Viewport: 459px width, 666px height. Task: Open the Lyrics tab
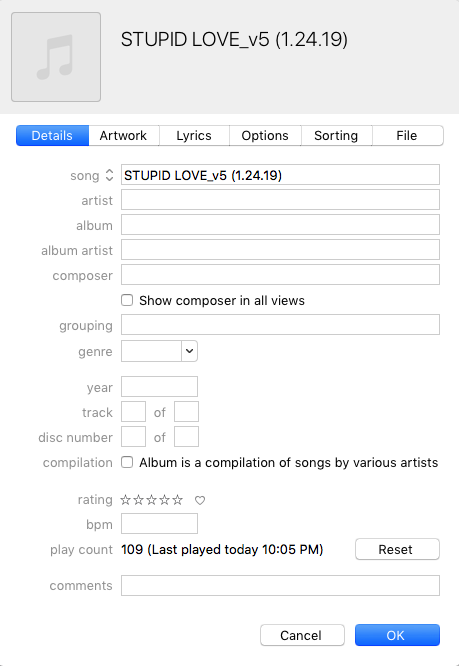click(194, 135)
